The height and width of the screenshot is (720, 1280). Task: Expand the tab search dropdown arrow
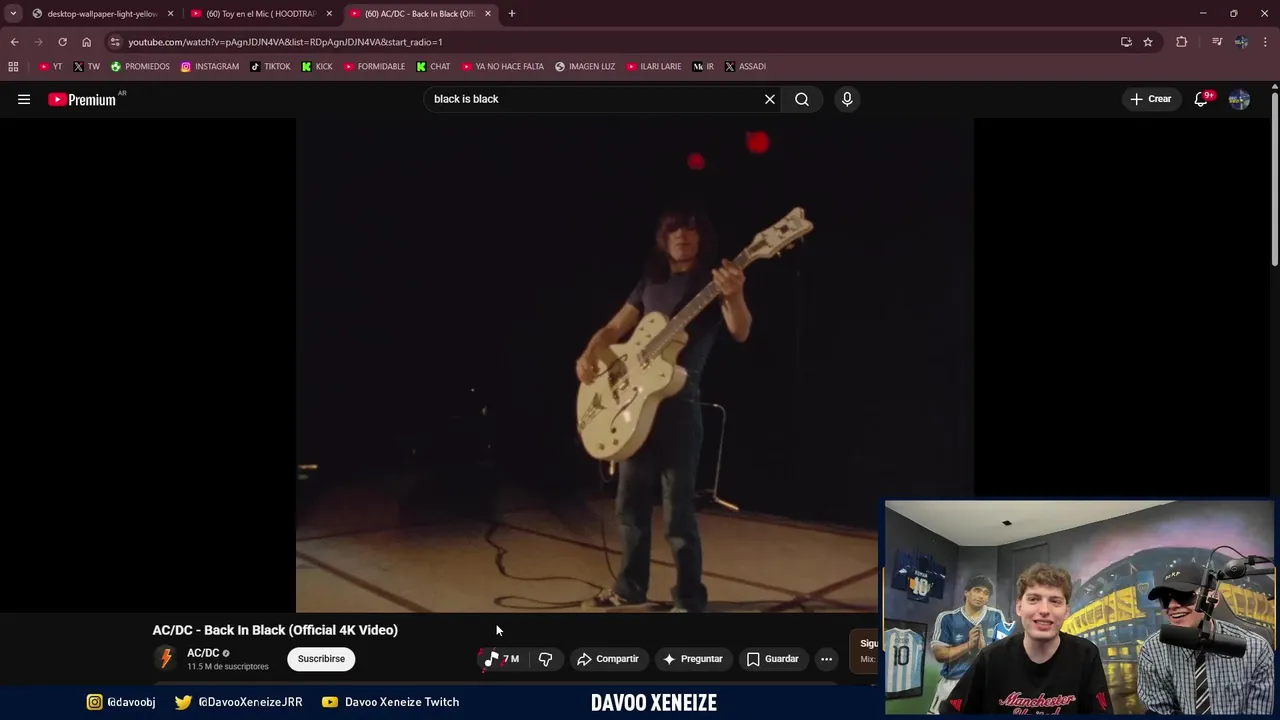[13, 14]
